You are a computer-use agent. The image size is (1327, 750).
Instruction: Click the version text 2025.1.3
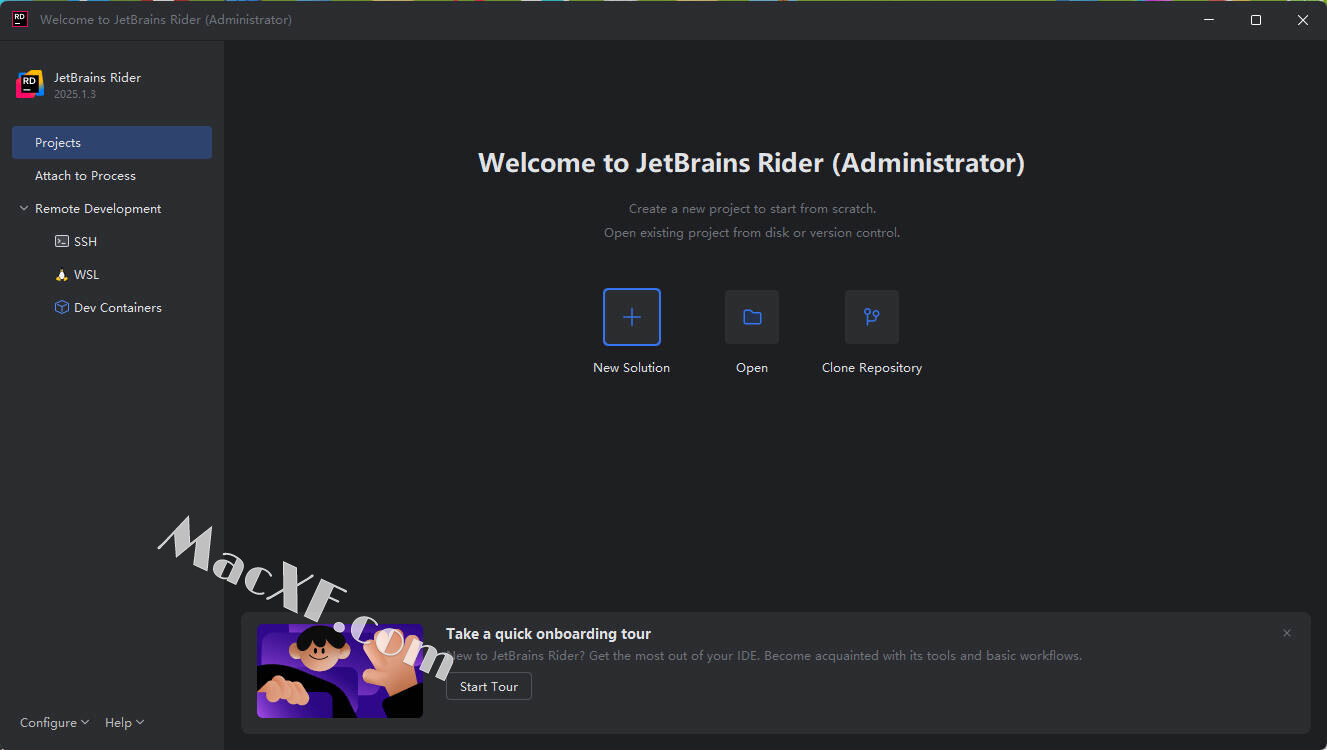tap(75, 94)
